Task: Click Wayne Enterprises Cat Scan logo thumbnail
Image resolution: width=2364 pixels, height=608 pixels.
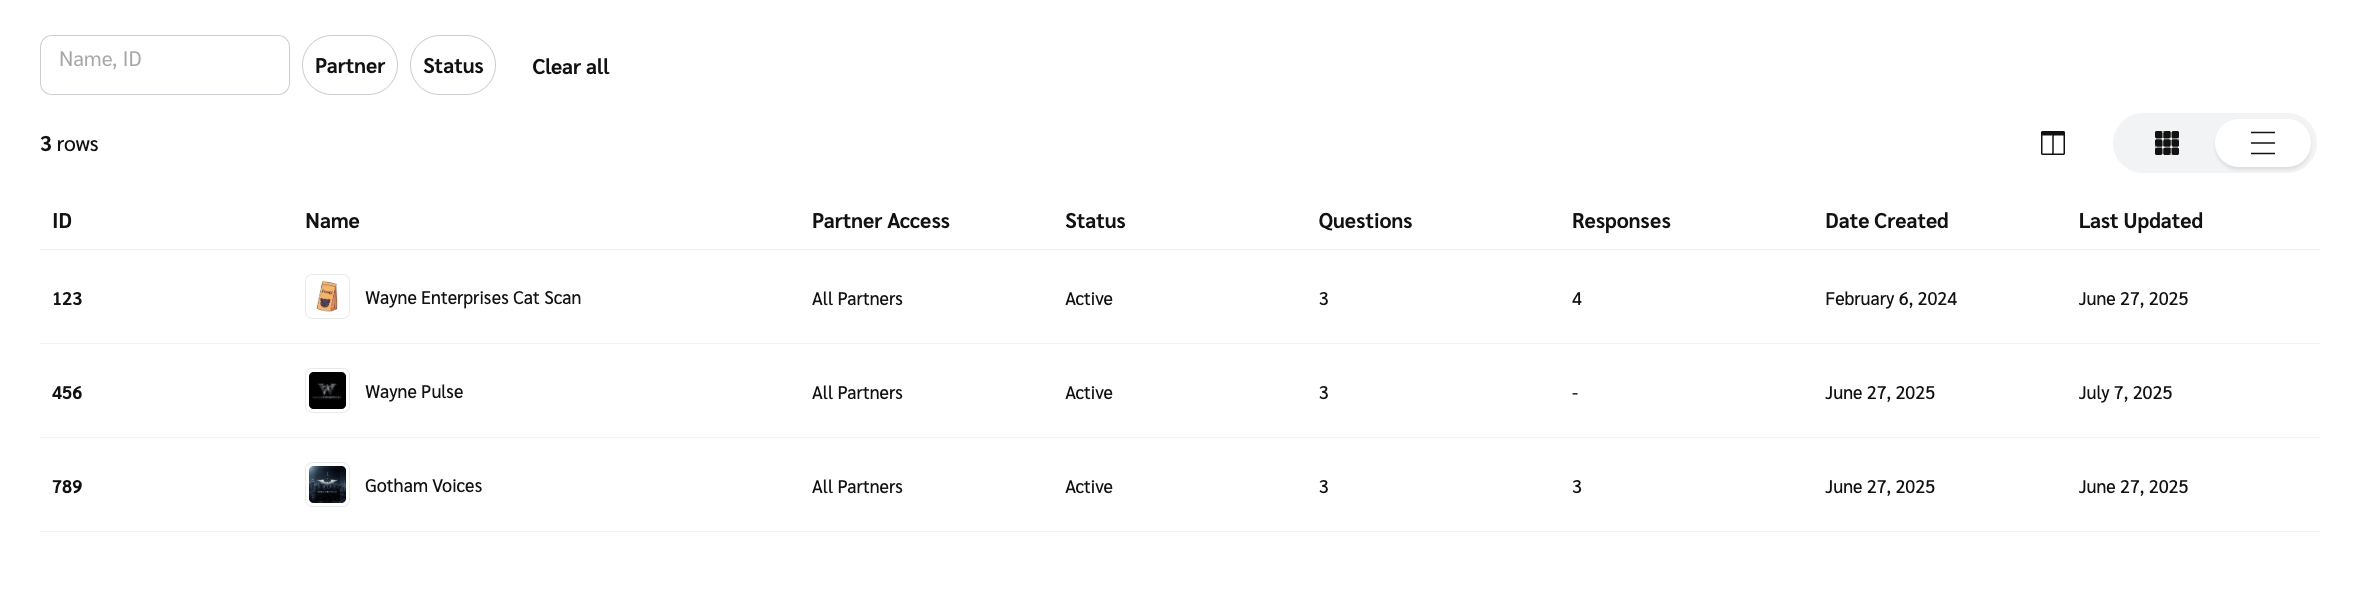Action: [327, 297]
